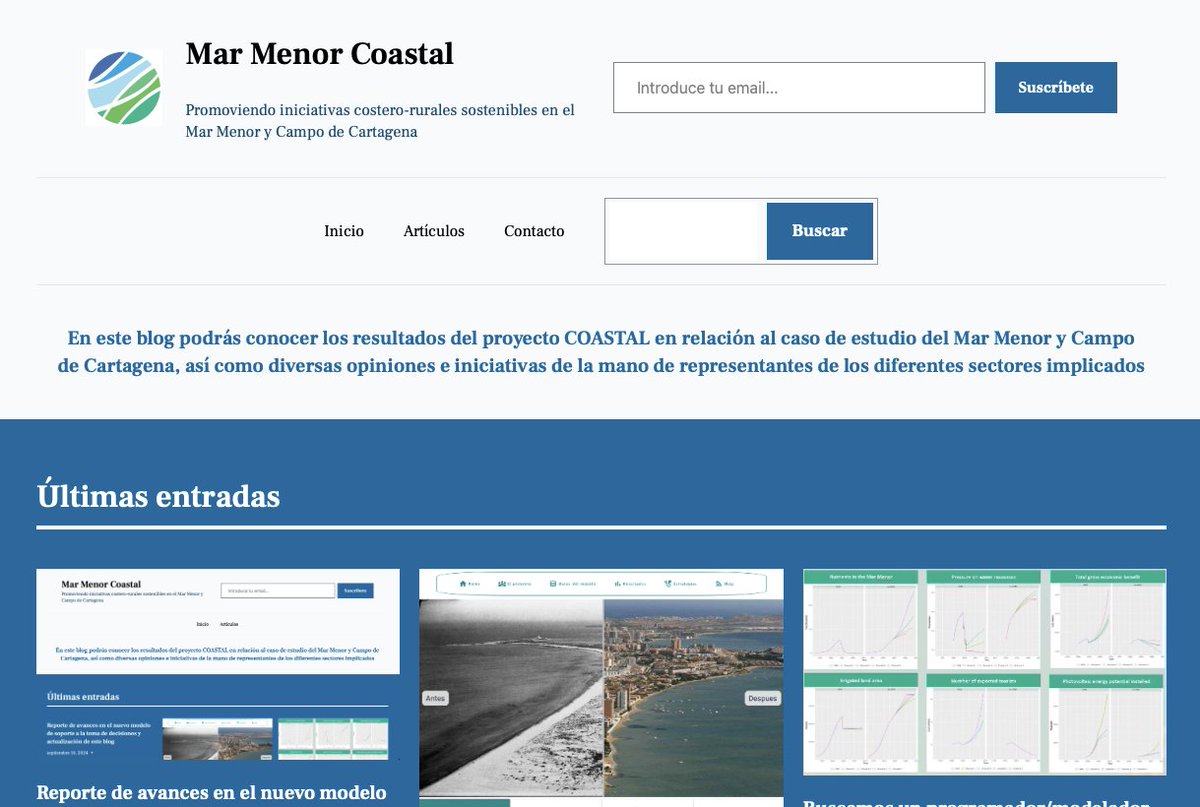Select the Resultados bar-chart icon in the preview navbar
This screenshot has width=1200, height=807.
pyautogui.click(x=617, y=583)
